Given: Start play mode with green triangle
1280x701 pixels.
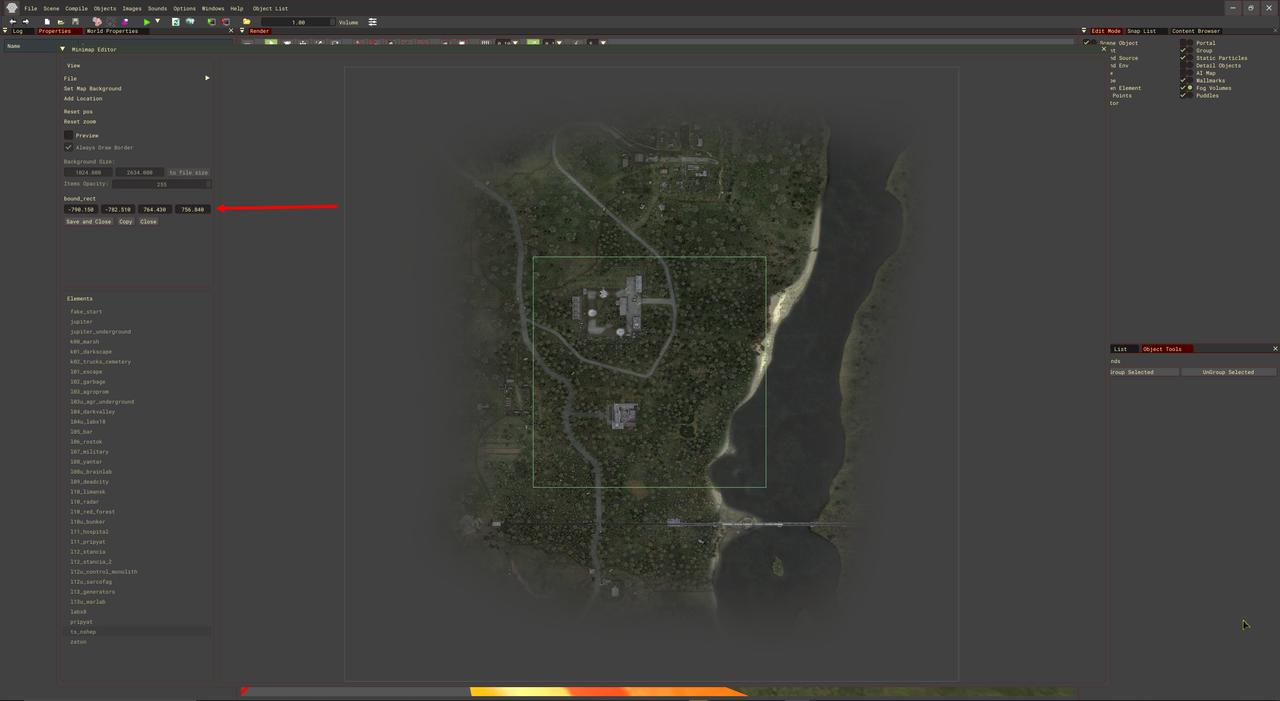Looking at the screenshot, I should pos(147,21).
